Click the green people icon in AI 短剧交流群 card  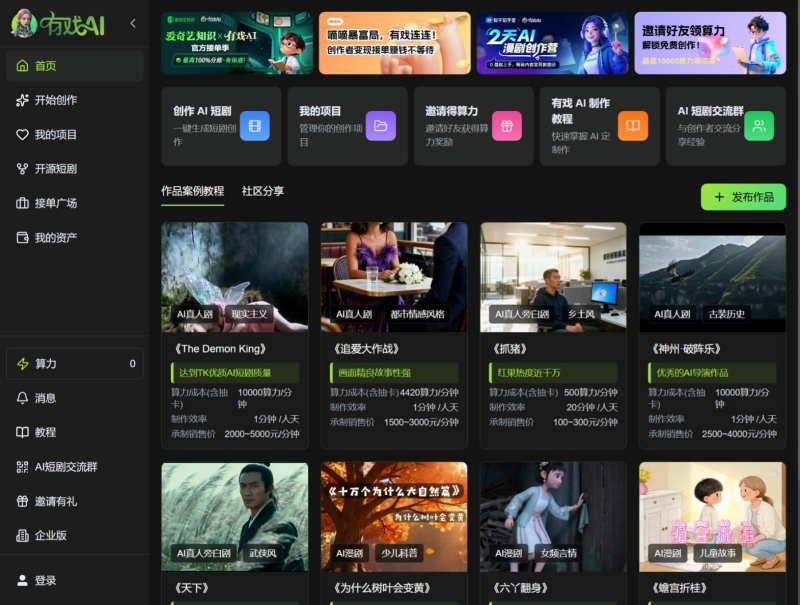point(759,126)
